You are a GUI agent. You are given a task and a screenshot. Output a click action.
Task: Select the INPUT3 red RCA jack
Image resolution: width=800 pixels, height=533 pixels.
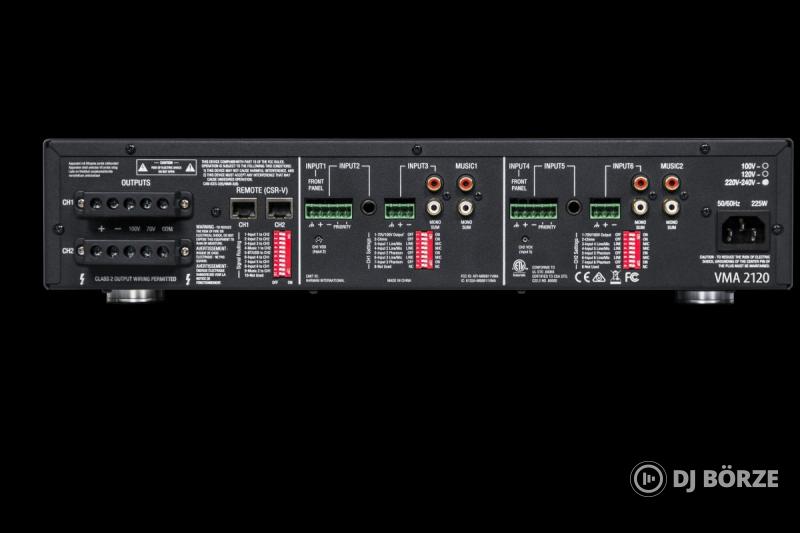[434, 182]
